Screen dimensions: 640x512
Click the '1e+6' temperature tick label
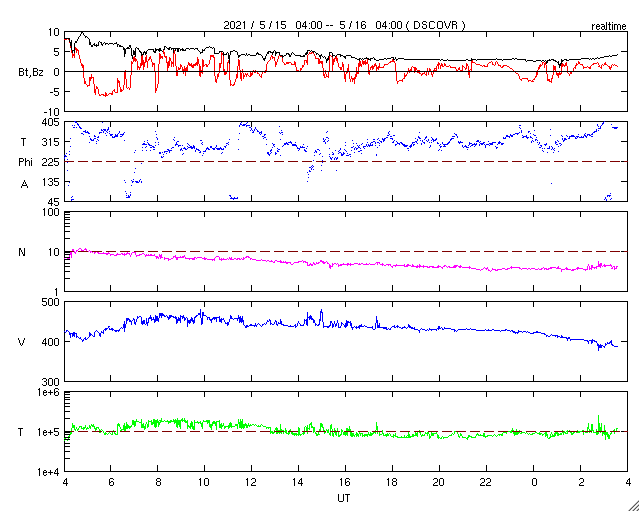point(48,392)
